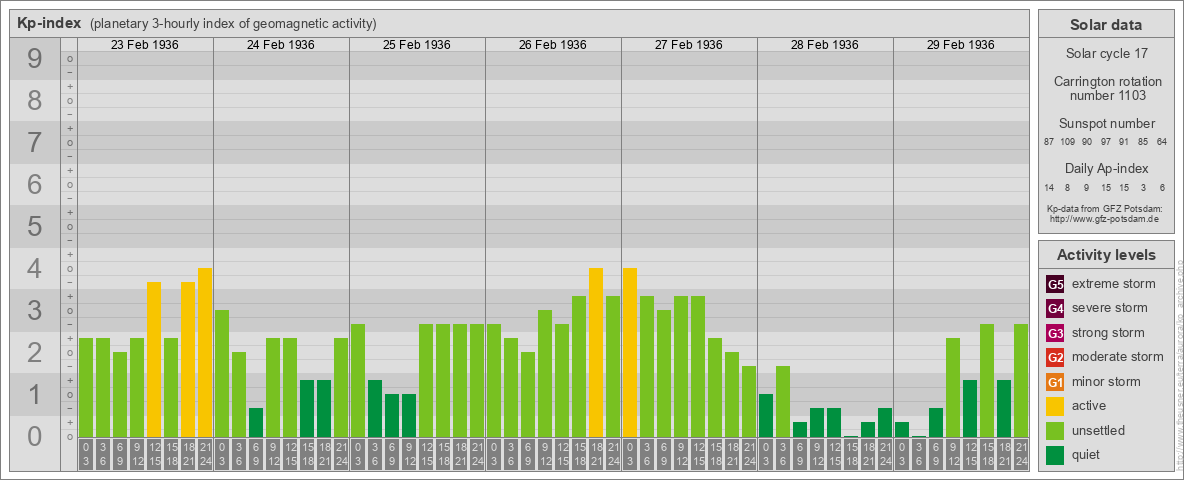Click sunspot number value 97
The height and width of the screenshot is (480, 1184).
click(1105, 141)
